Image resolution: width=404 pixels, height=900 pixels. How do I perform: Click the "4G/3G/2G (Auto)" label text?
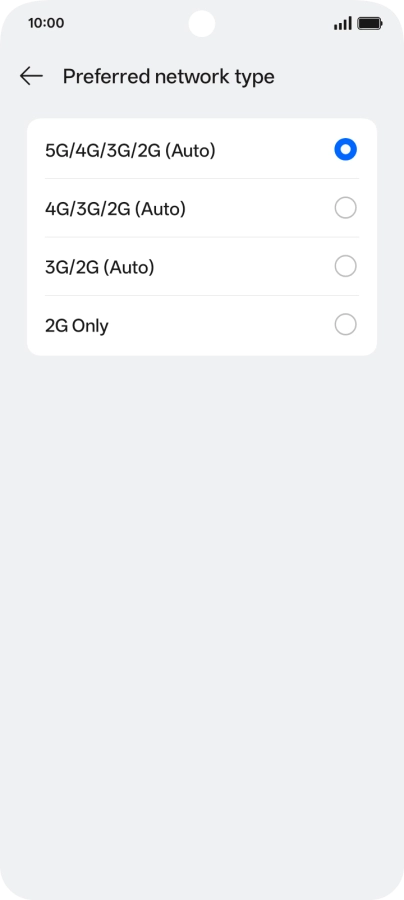(115, 209)
